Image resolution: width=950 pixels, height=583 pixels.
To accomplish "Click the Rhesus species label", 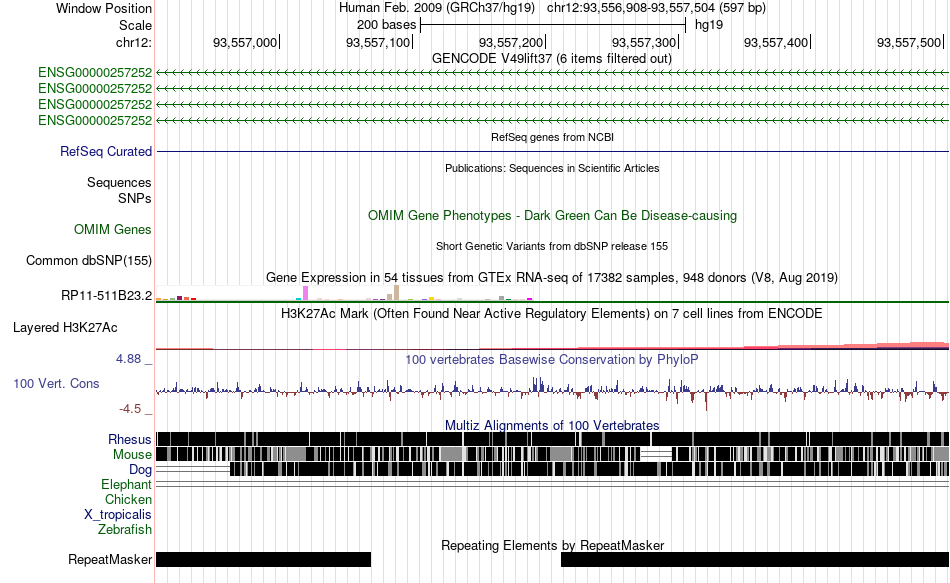I will 130,440.
